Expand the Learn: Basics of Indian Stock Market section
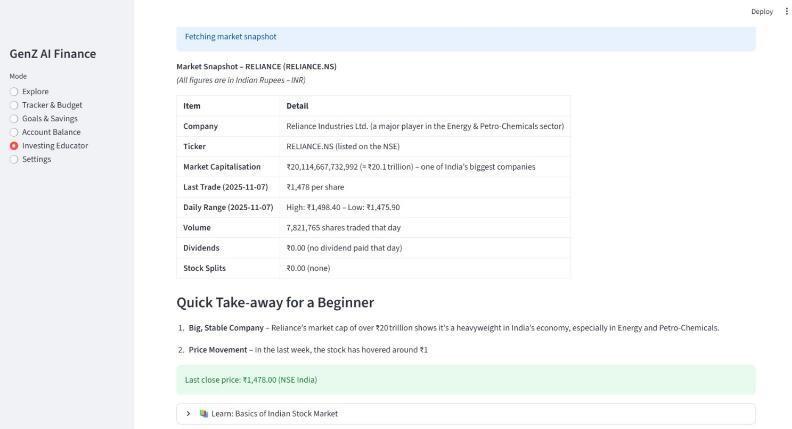The height and width of the screenshot is (429, 792). [466, 413]
